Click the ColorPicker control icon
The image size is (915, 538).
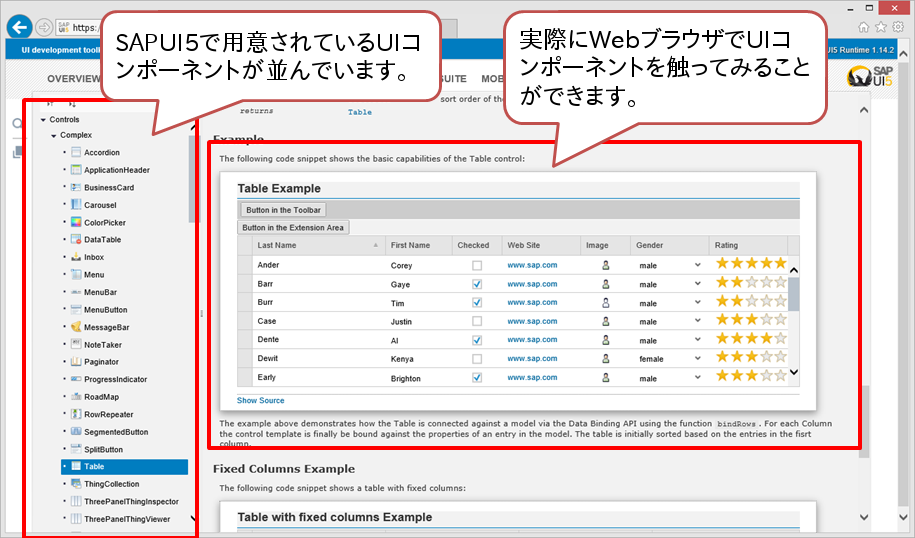click(76, 222)
